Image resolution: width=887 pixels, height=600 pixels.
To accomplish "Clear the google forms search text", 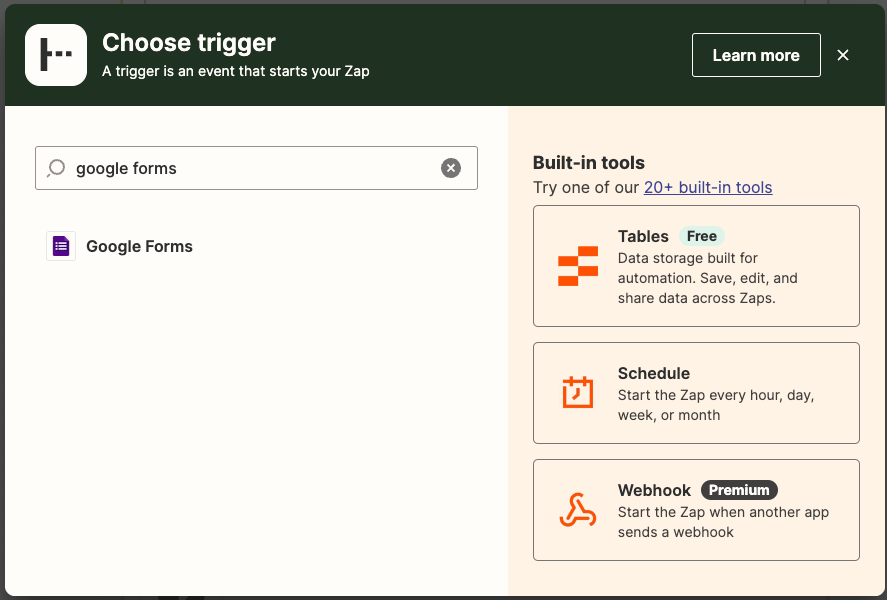I will pos(451,168).
